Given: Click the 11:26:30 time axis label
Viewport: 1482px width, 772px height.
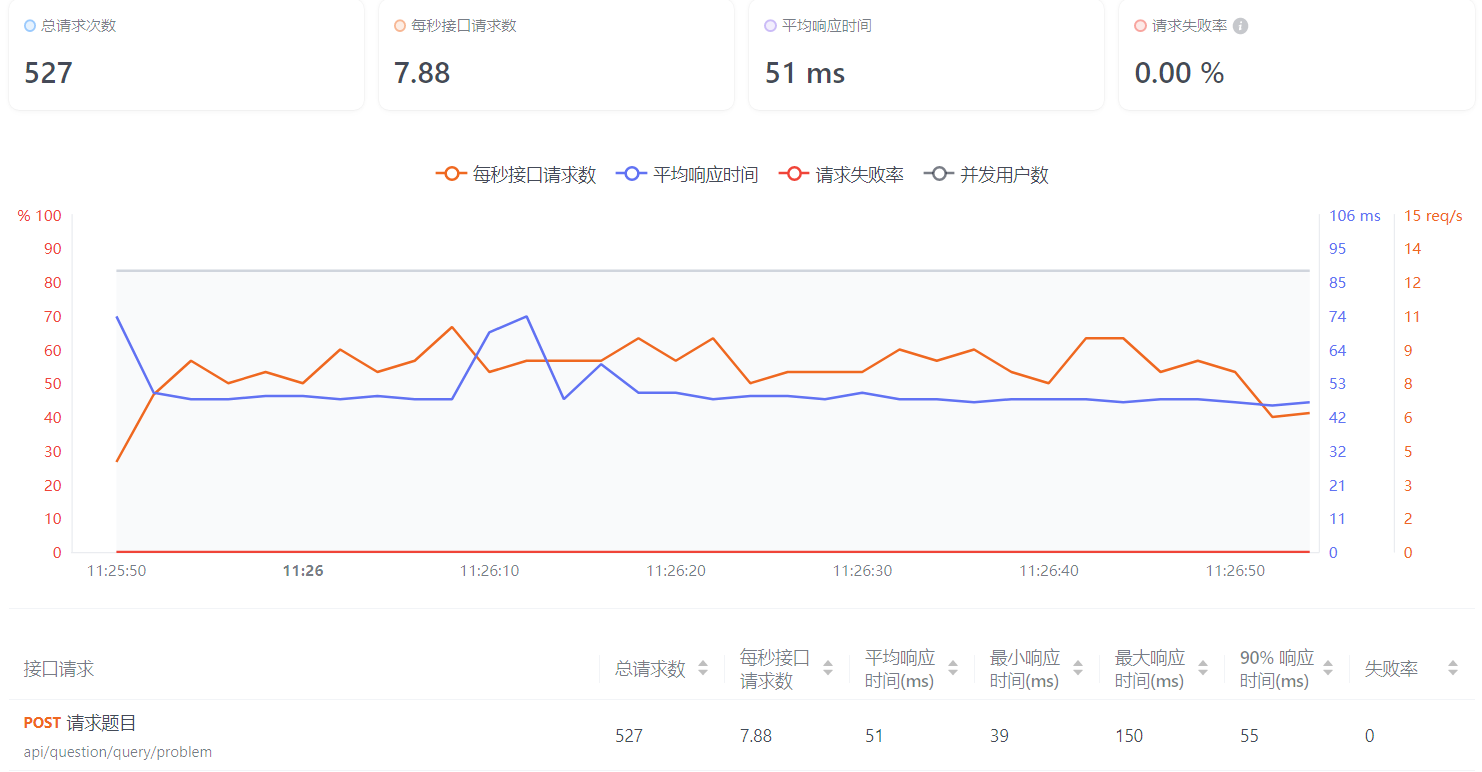Looking at the screenshot, I should point(862,571).
